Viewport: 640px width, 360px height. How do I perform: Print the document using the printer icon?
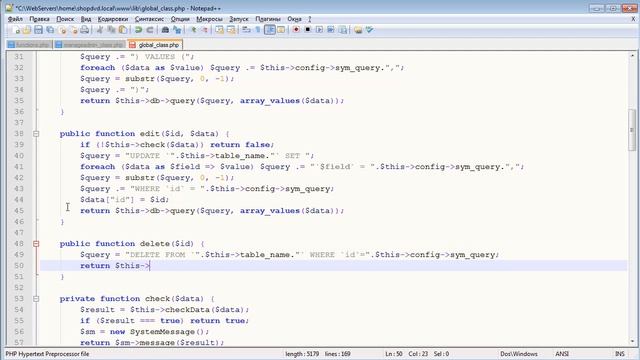pyautogui.click(x=84, y=30)
